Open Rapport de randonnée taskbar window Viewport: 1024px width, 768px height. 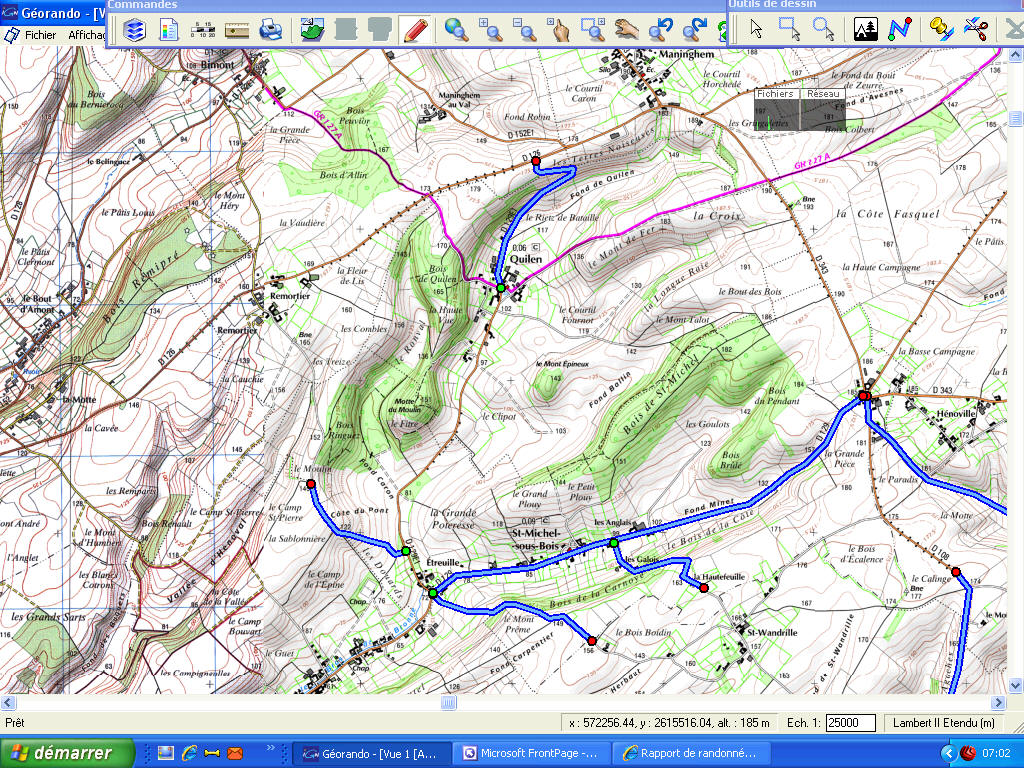[x=692, y=754]
